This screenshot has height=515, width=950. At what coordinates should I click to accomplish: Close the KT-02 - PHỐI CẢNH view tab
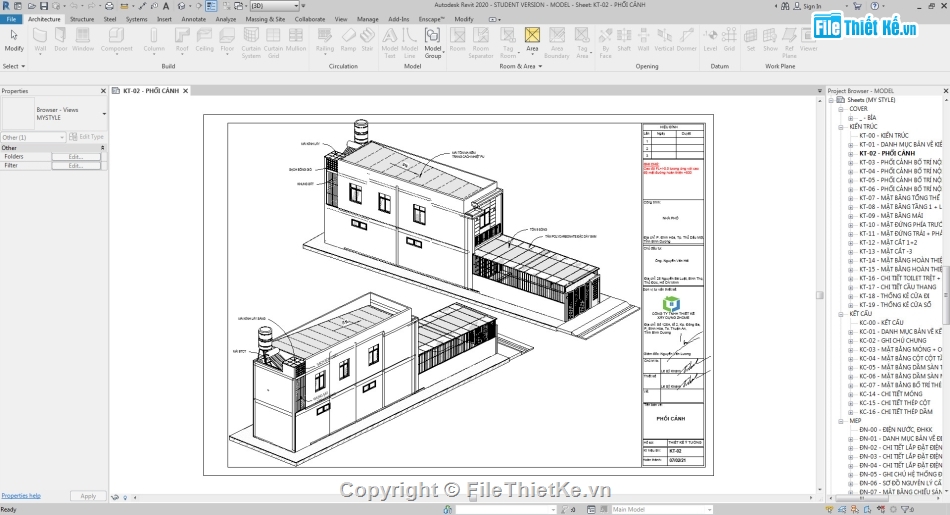(x=185, y=91)
